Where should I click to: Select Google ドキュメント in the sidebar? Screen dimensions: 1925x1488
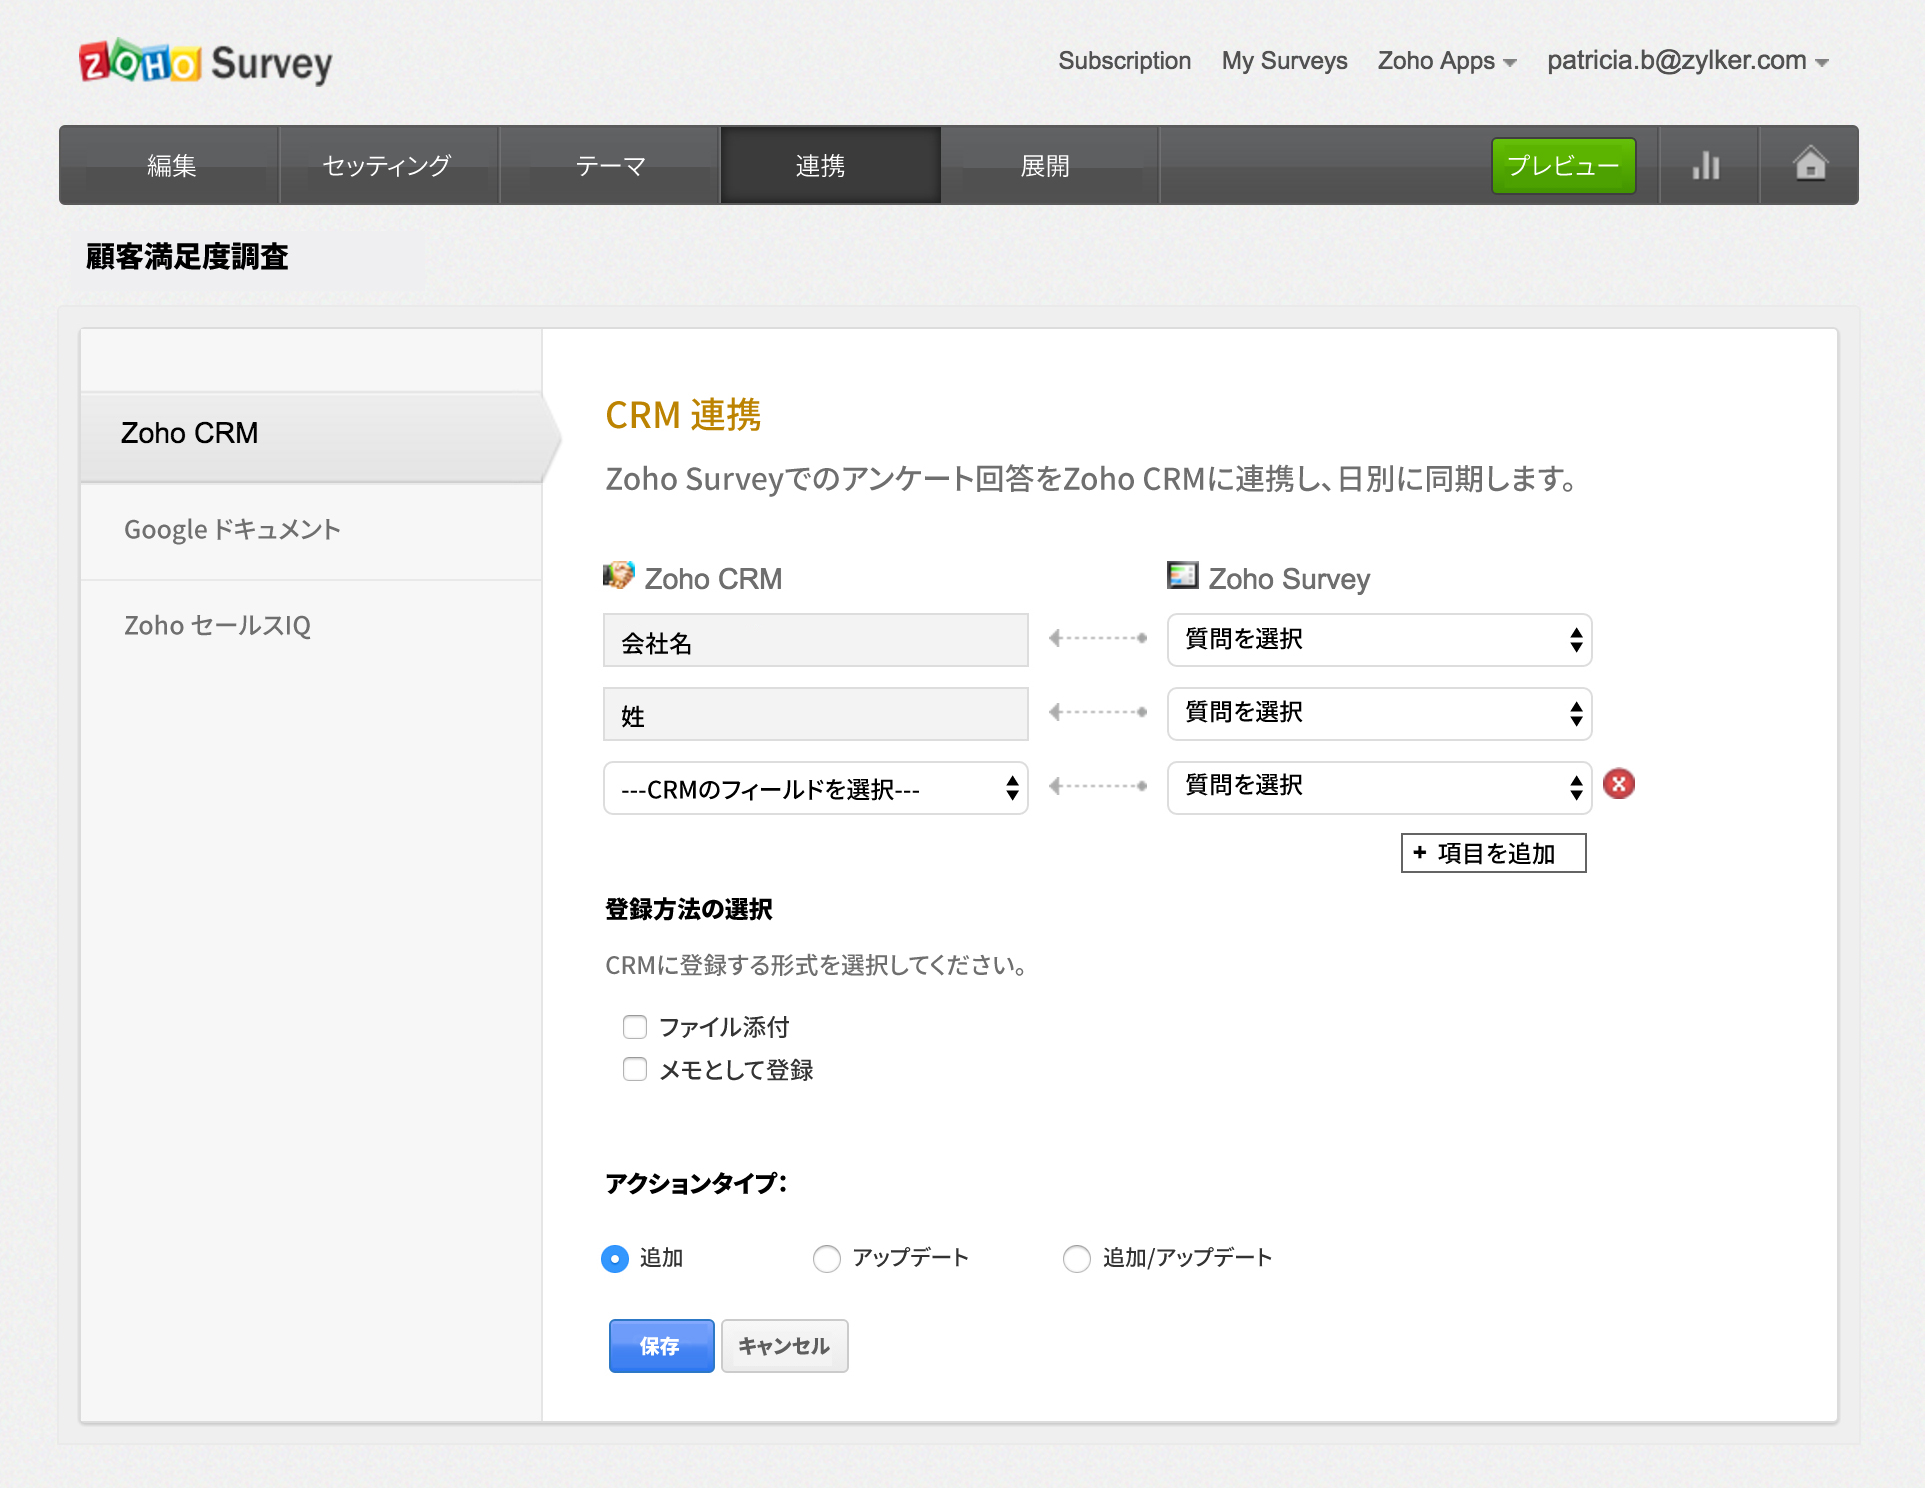(311, 530)
